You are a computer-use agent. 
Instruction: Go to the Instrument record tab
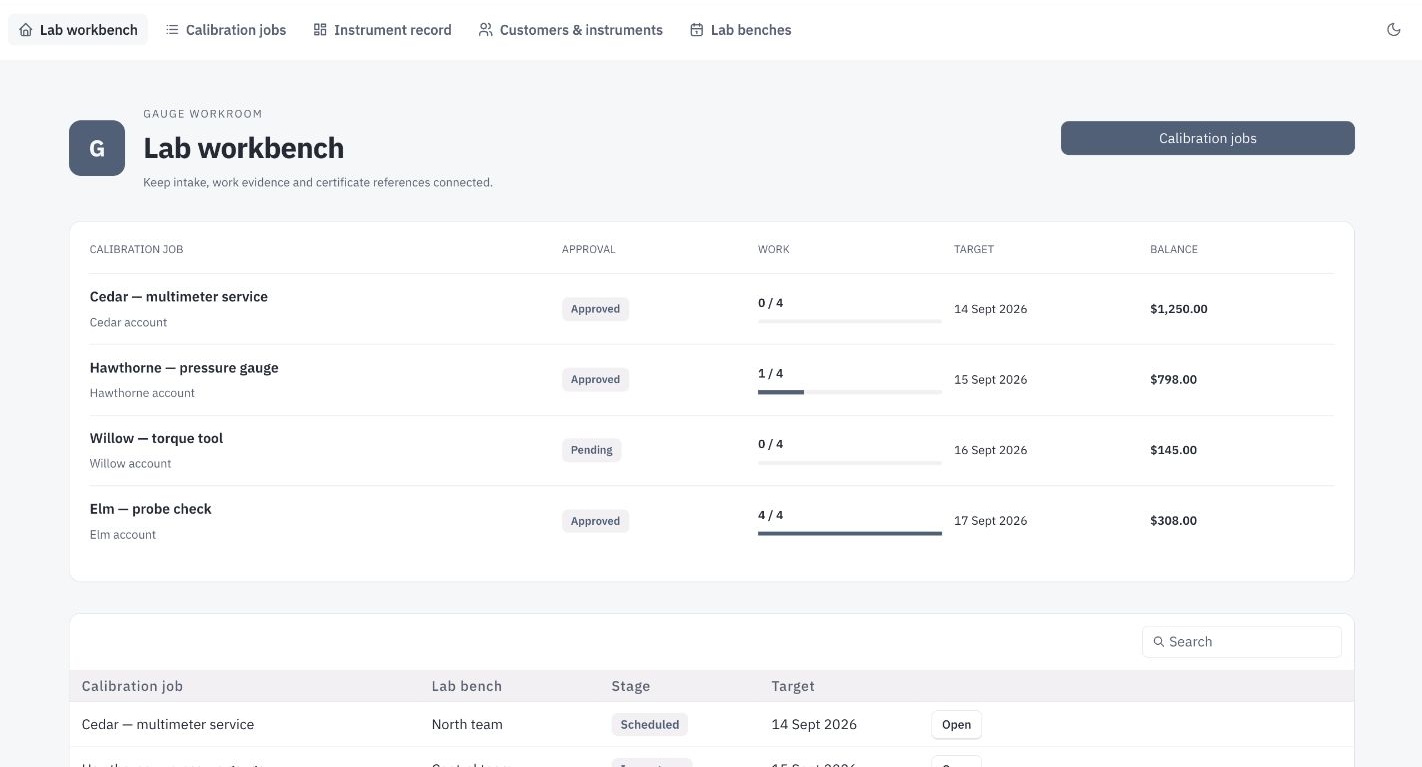coord(382,30)
